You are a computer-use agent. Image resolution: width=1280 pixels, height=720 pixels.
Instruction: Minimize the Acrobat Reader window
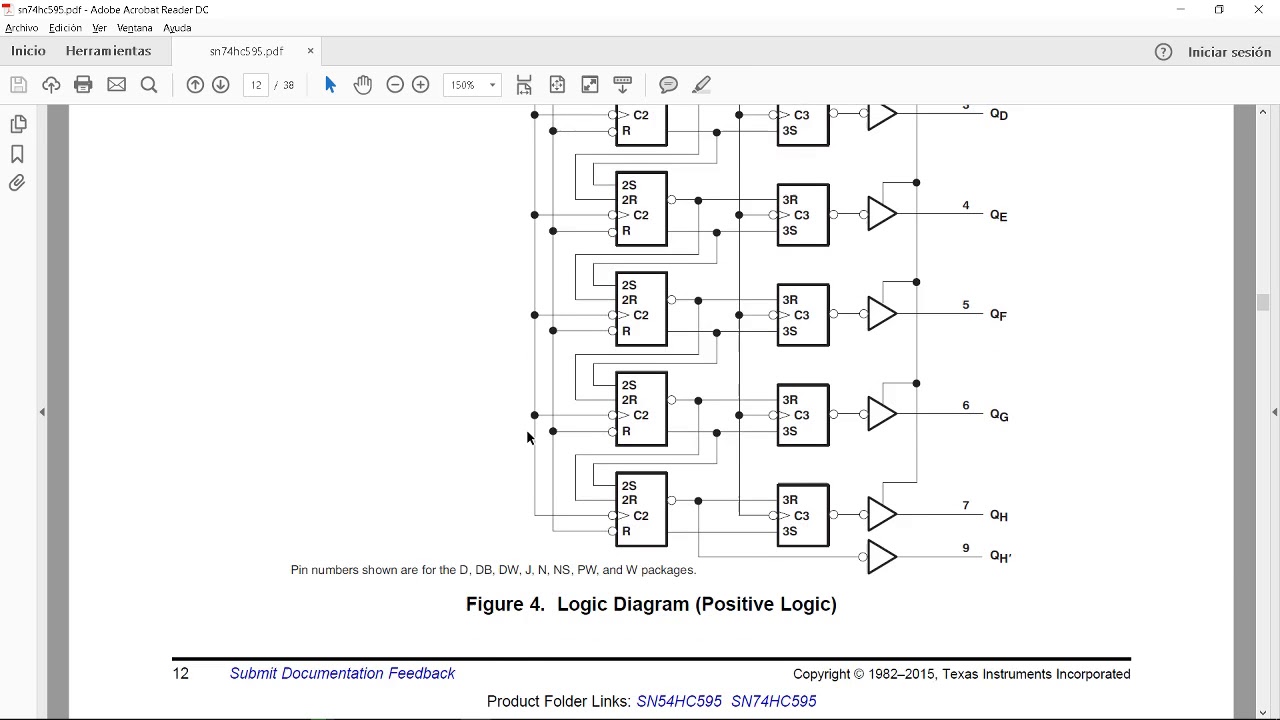click(x=1181, y=10)
